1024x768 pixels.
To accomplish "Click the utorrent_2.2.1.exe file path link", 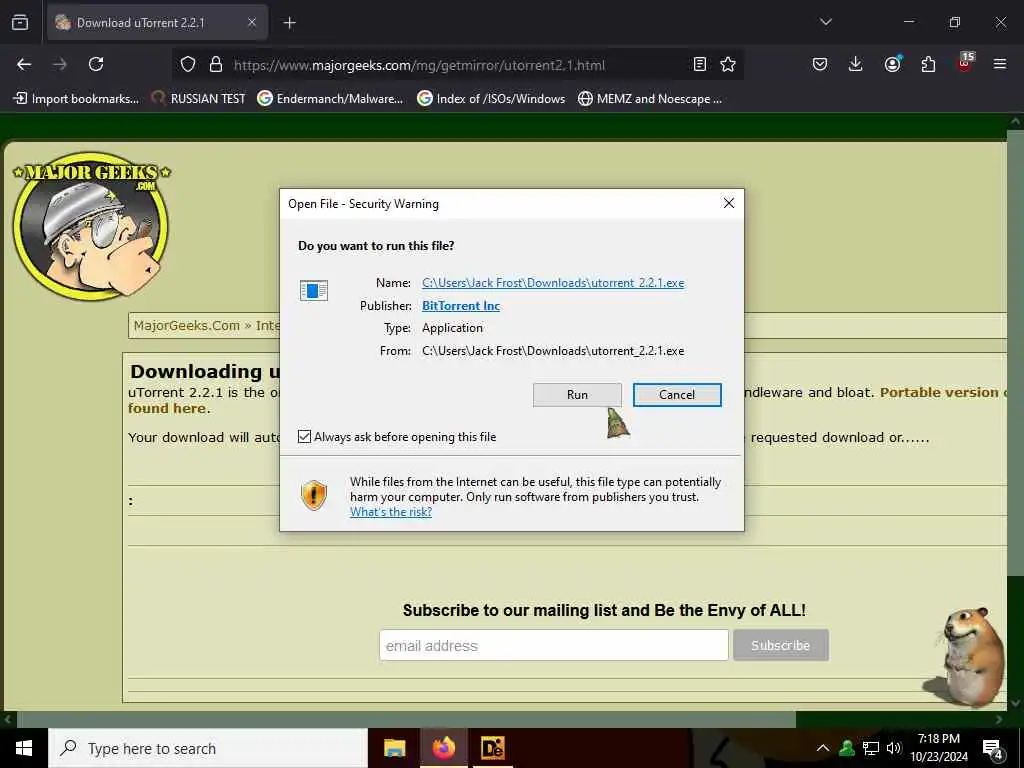I will pyautogui.click(x=552, y=283).
